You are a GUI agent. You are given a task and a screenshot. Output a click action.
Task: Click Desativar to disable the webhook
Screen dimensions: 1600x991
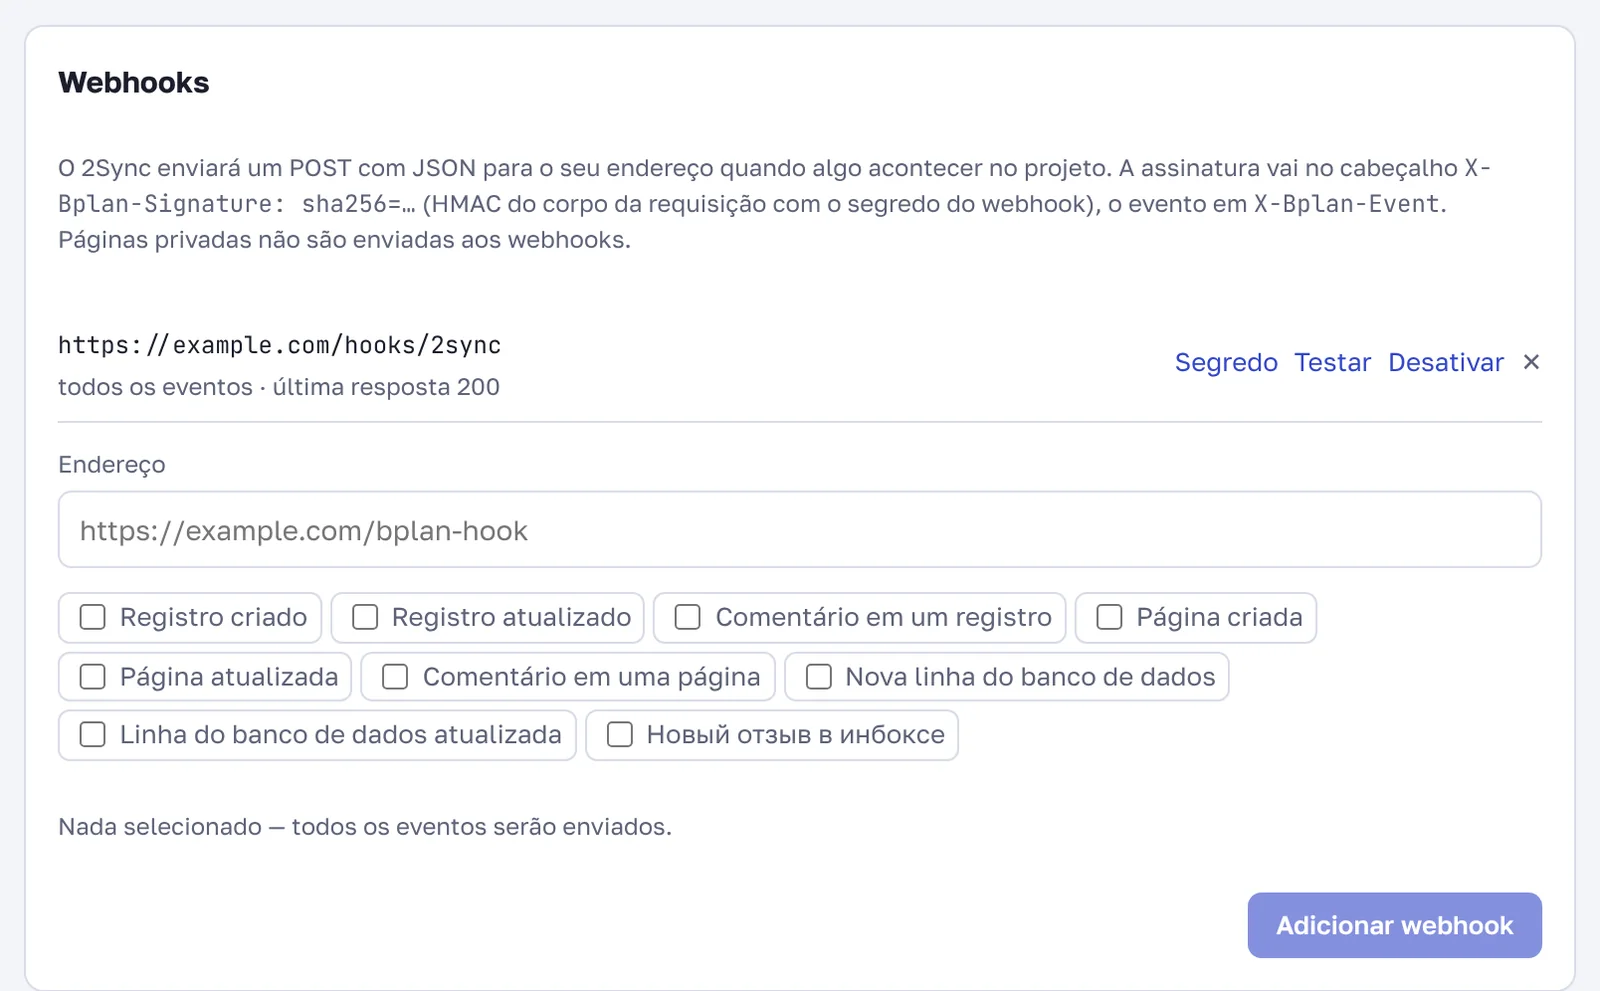click(1446, 362)
